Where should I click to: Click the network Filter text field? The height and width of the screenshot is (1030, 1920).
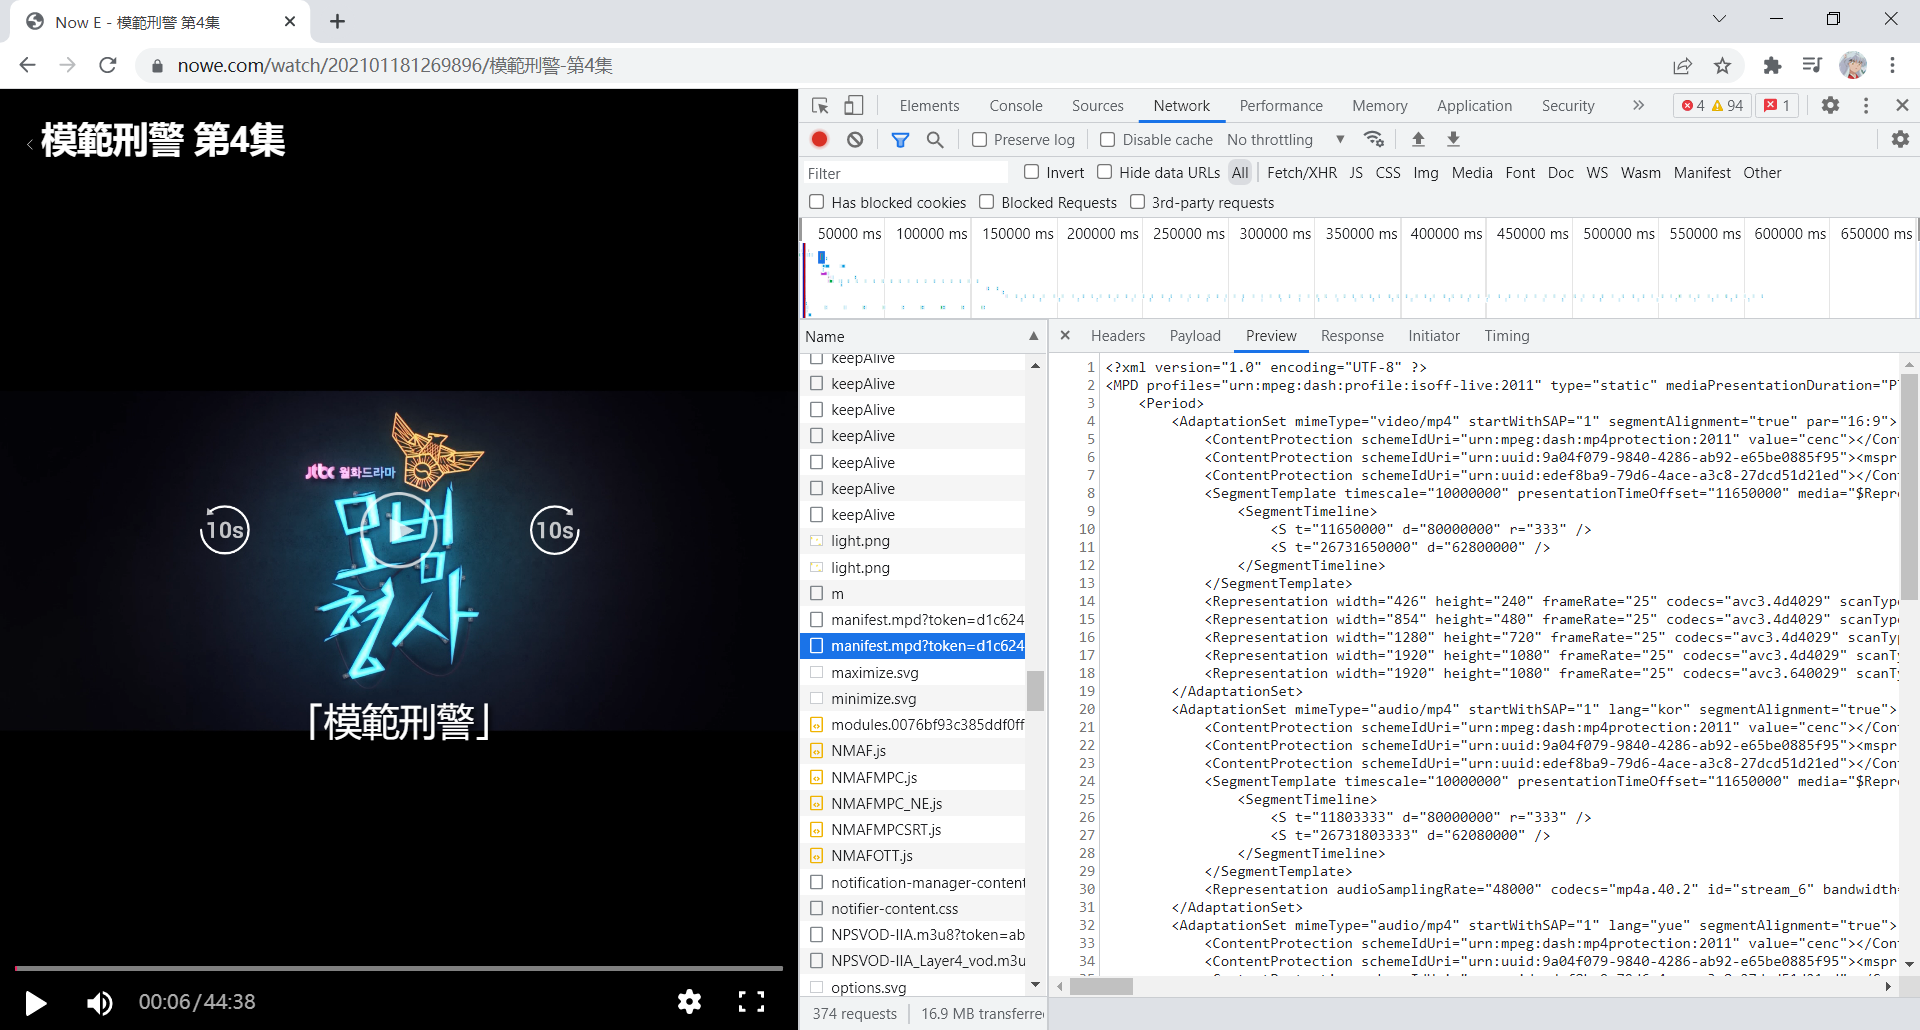point(905,173)
